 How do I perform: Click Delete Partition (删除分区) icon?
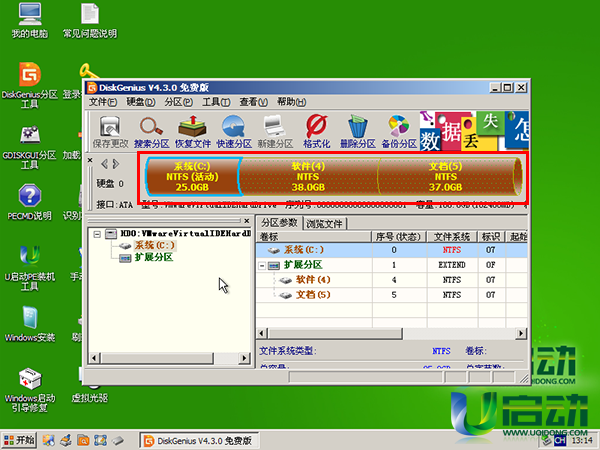(x=358, y=132)
